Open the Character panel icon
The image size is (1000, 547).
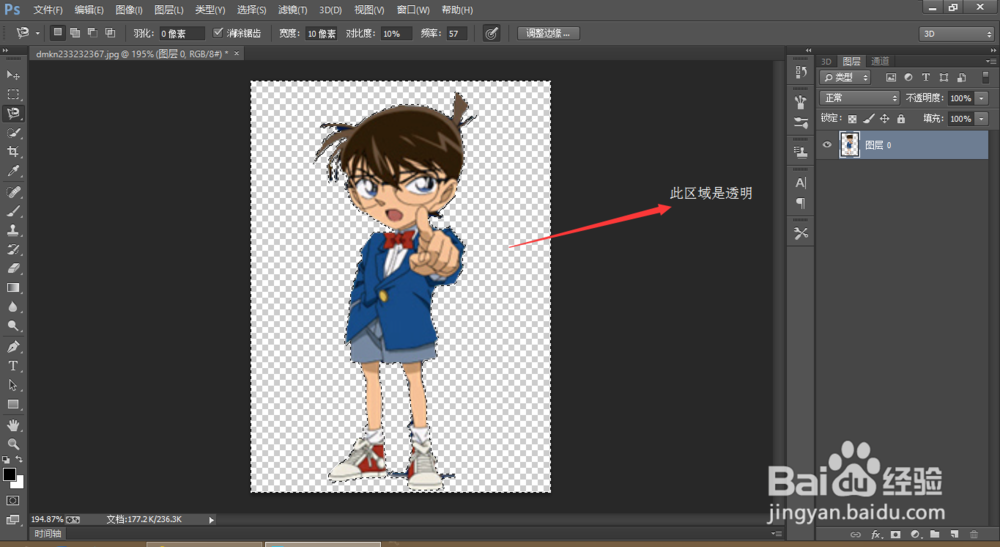click(801, 182)
